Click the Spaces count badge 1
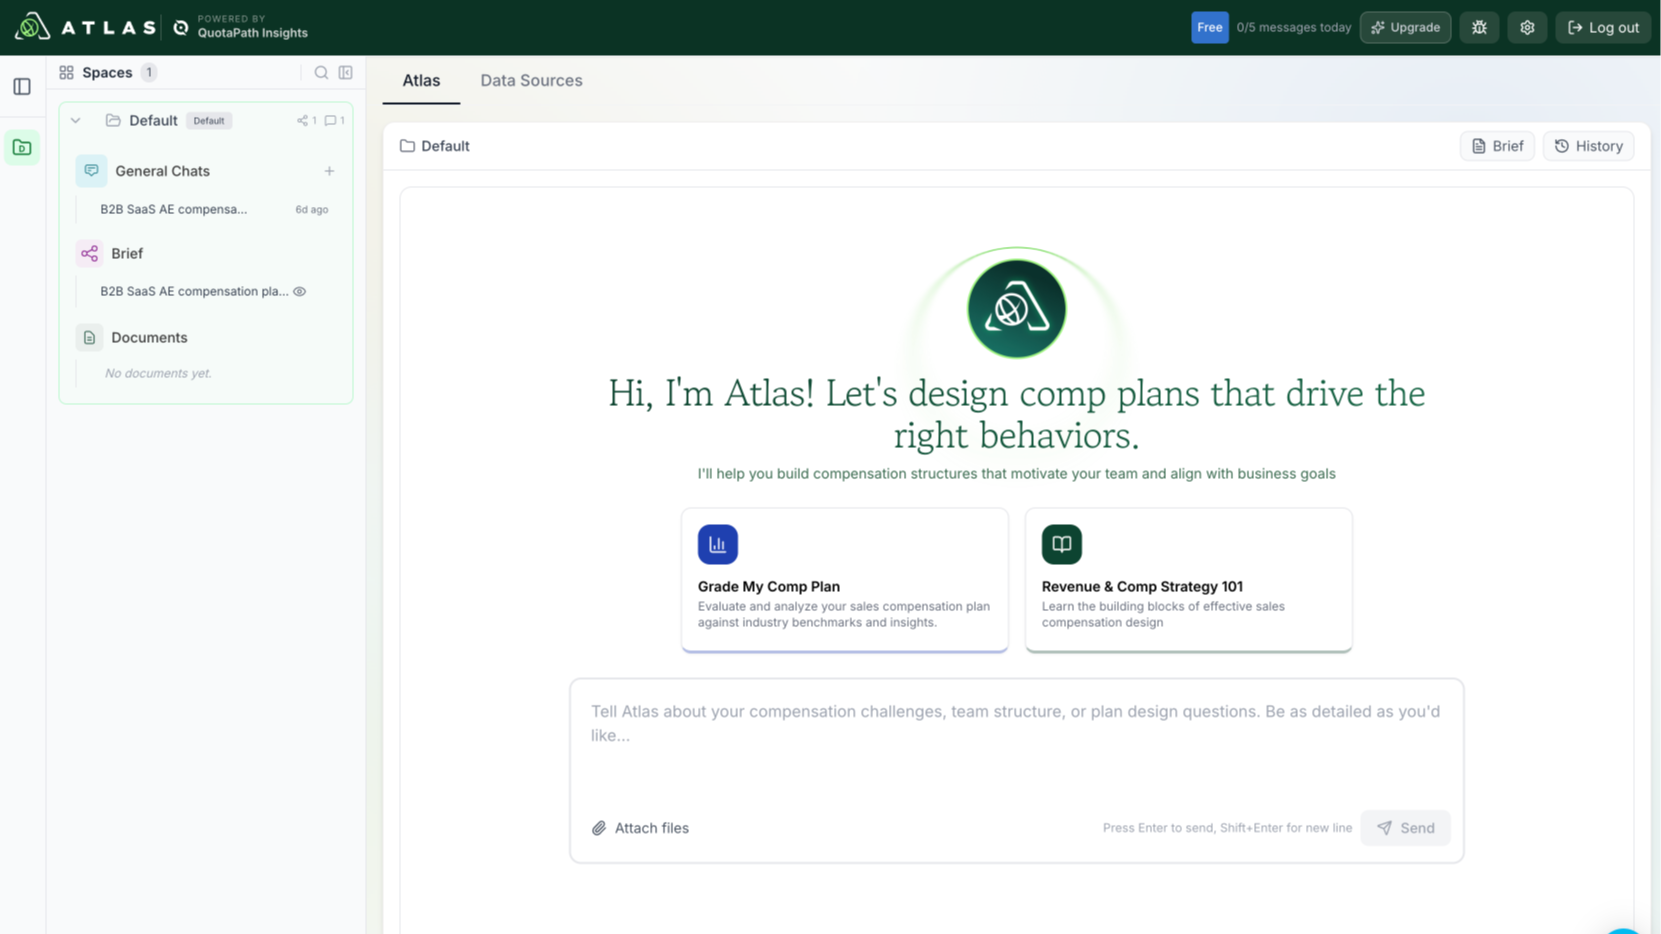Screen dimensions: 1661x934 [x=149, y=72]
